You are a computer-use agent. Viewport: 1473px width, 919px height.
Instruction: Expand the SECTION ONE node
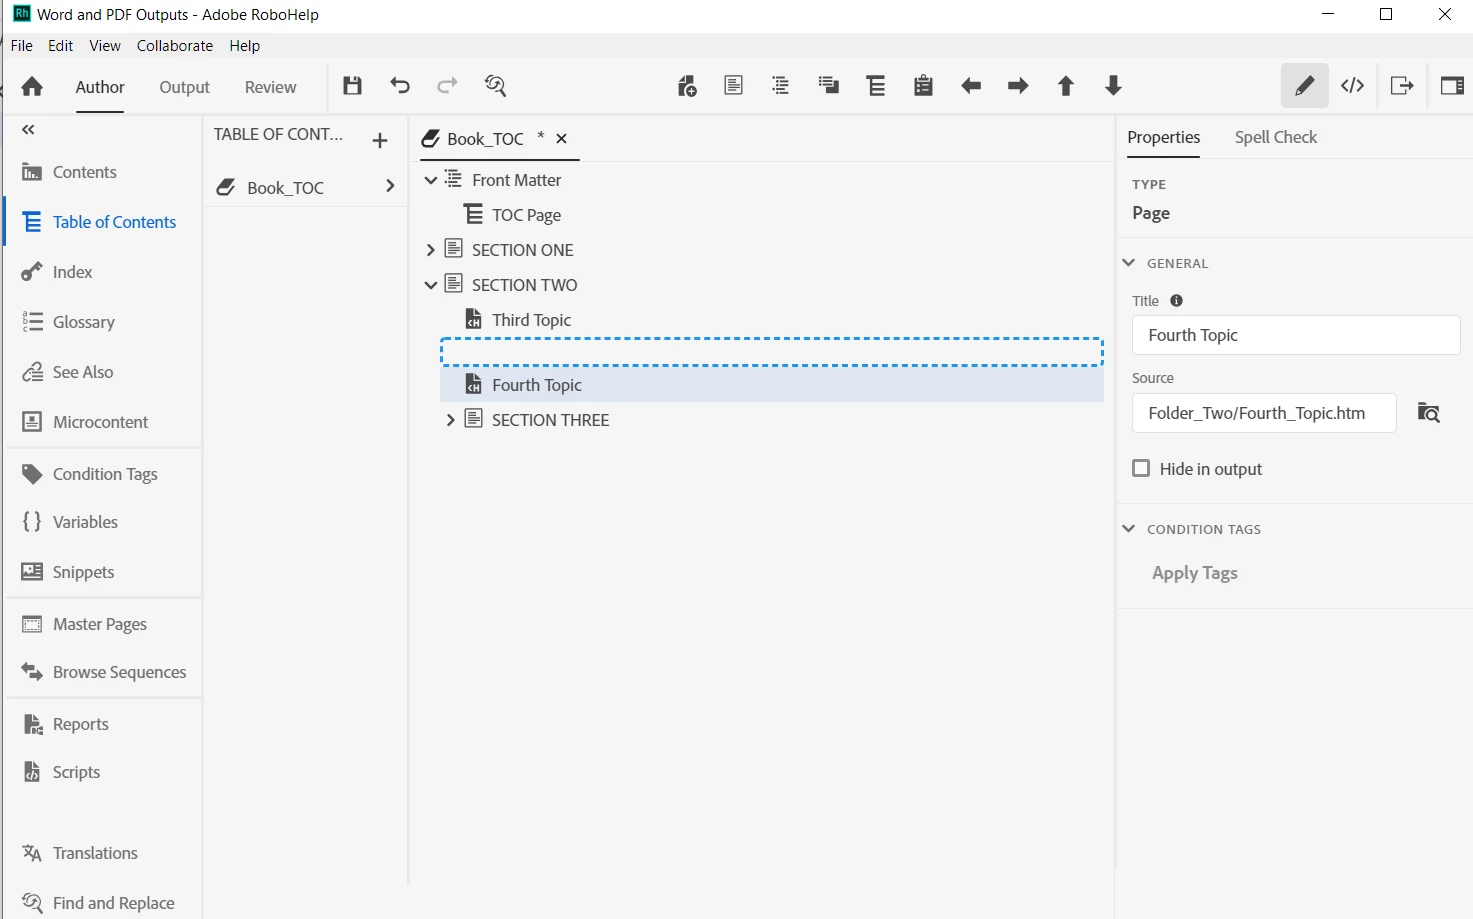431,250
